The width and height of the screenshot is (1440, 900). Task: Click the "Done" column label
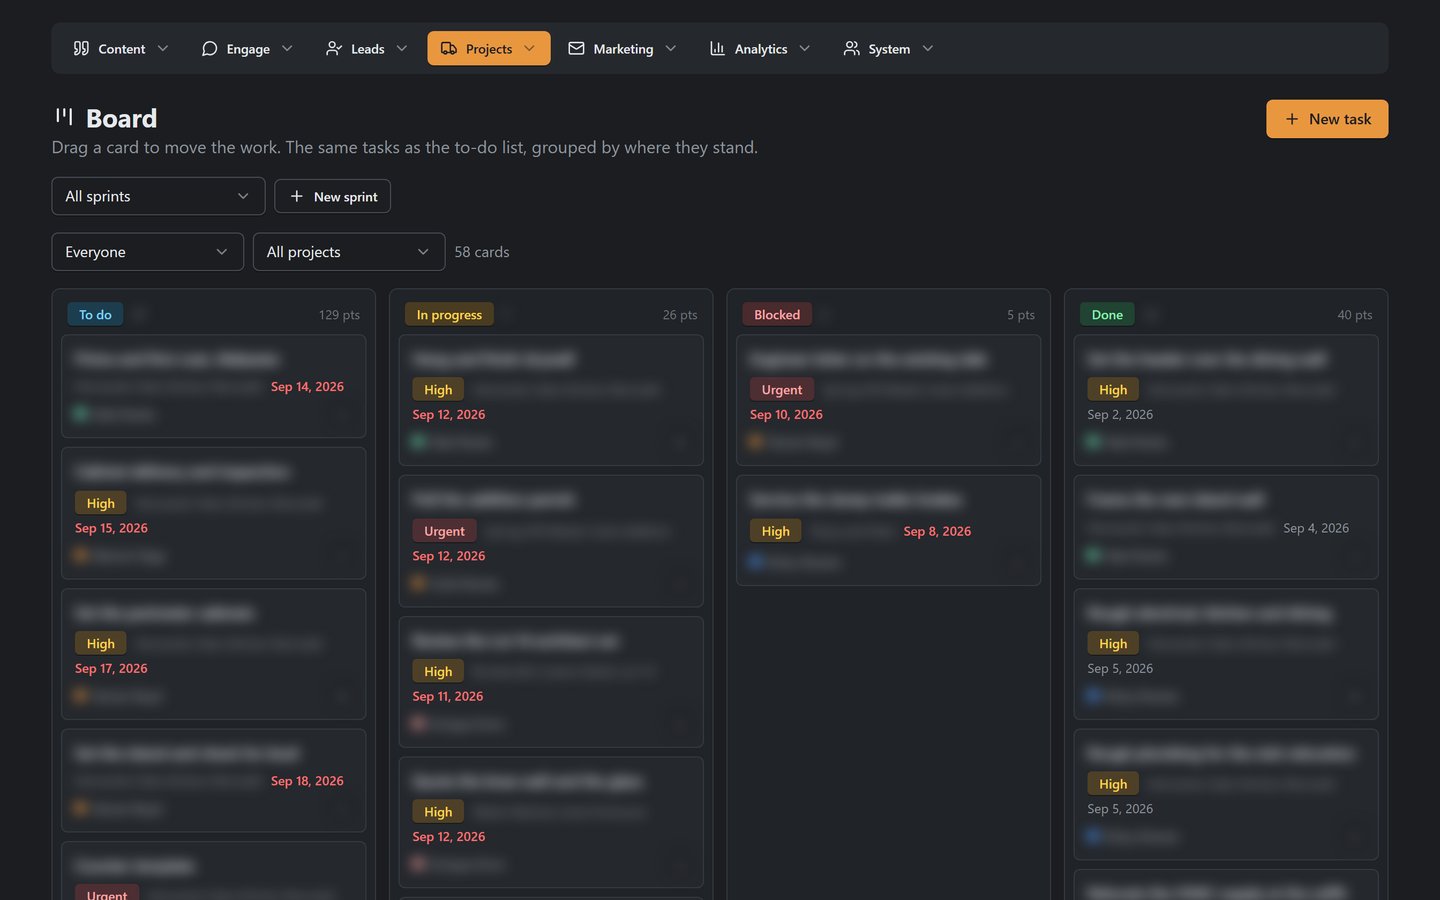pyautogui.click(x=1107, y=314)
